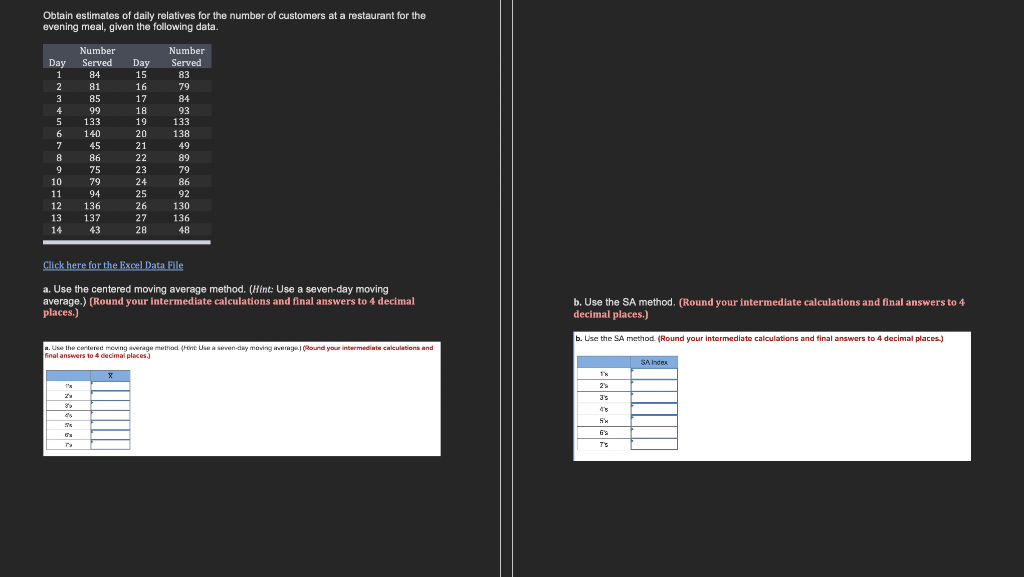Click the Number Served value for day 20 (138)

click(x=182, y=134)
